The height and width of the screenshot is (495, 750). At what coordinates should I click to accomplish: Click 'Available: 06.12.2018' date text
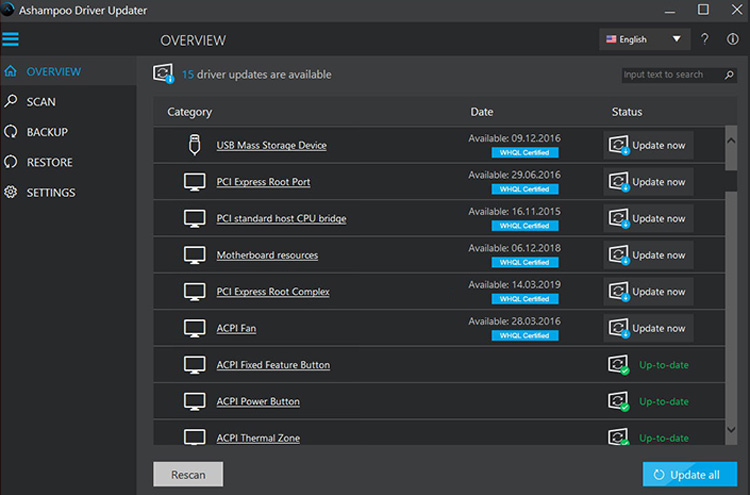[514, 248]
